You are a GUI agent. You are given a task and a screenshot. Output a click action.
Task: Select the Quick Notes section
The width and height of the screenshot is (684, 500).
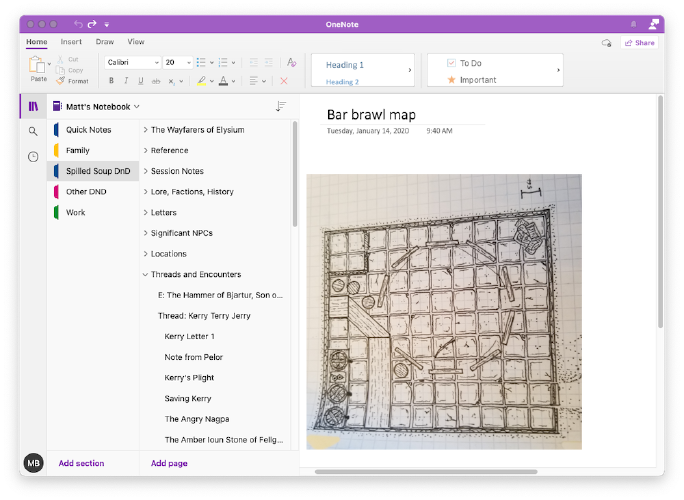point(93,130)
